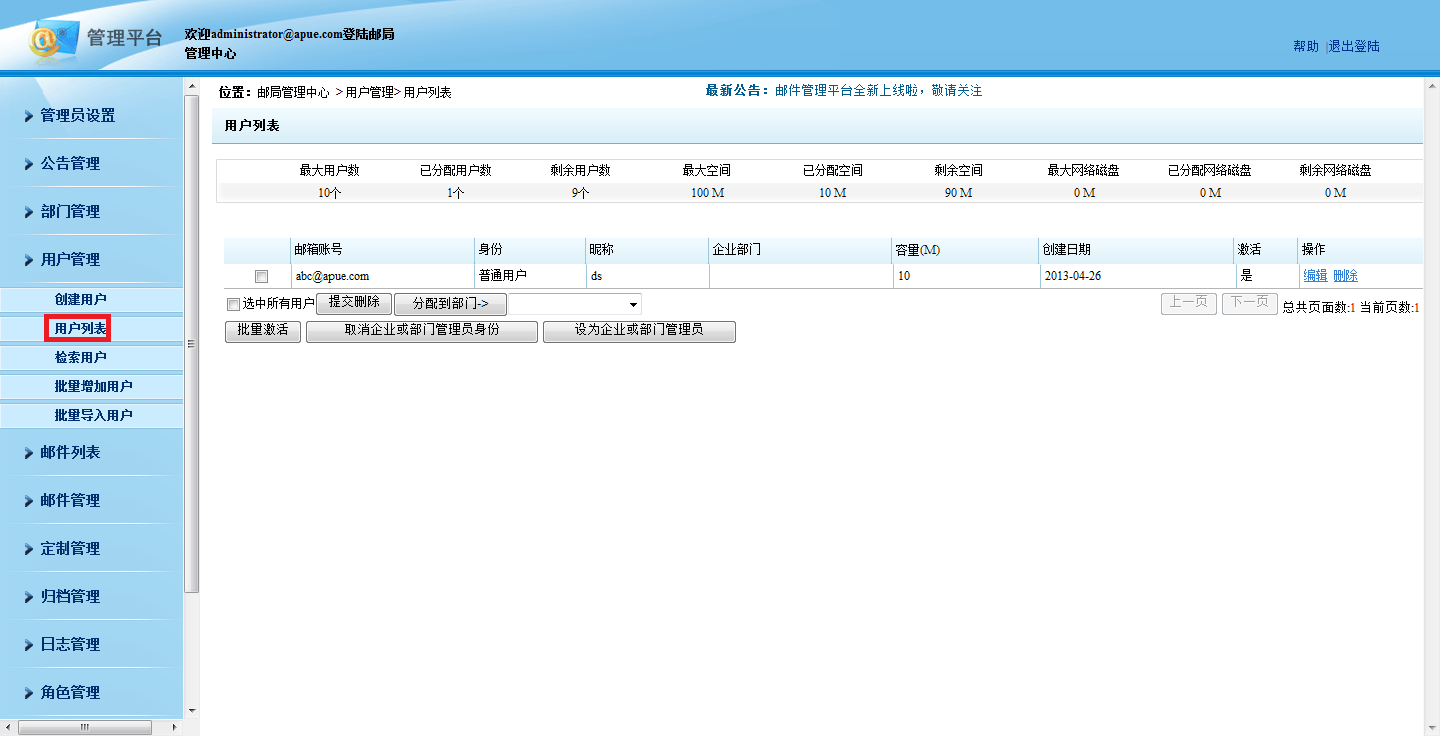This screenshot has height=736, width=1440.
Task: Check the box for abc@apue.com
Action: pos(261,276)
